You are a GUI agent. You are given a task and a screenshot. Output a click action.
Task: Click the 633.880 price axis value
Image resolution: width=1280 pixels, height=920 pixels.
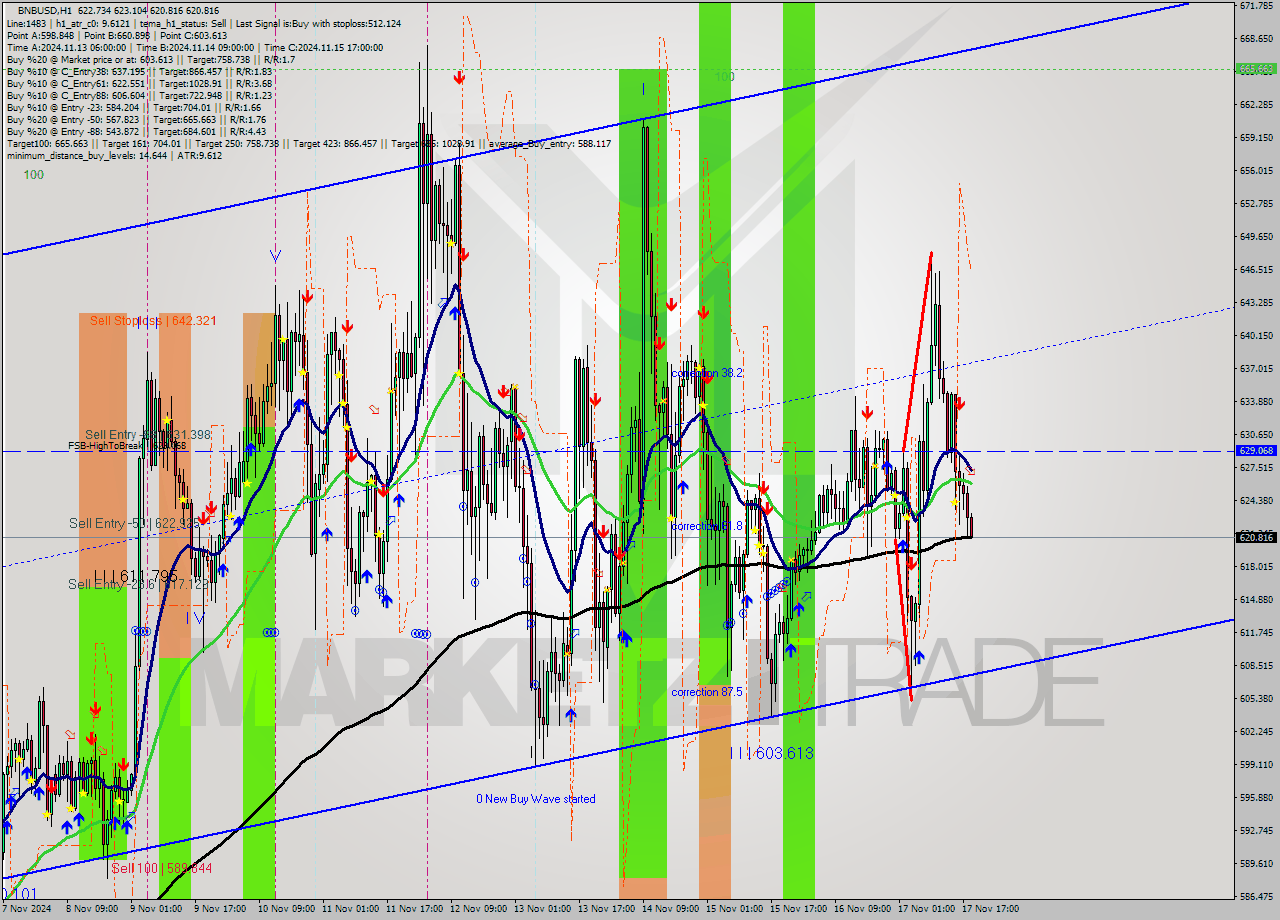[1256, 401]
